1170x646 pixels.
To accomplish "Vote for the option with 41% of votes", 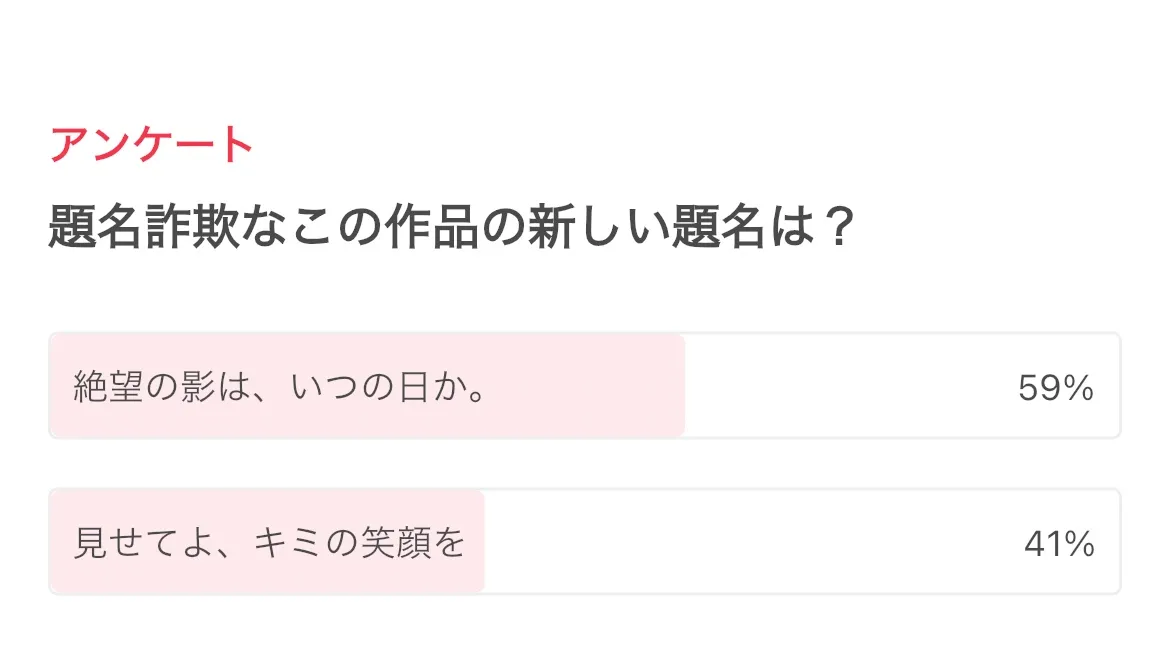I will (600, 543).
